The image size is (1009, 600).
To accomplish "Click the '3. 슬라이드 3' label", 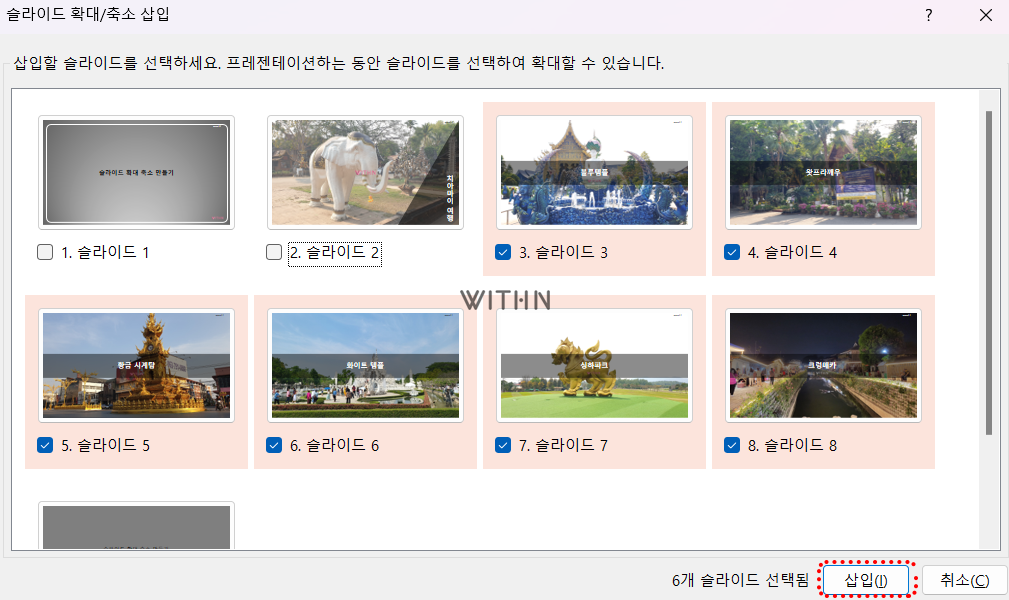I will (563, 252).
